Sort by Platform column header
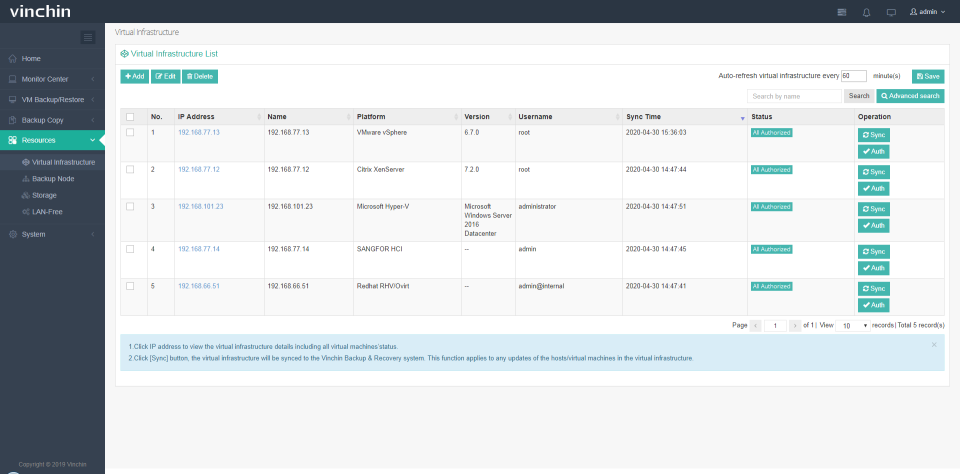Viewport: 960px width, 474px height. coord(407,116)
